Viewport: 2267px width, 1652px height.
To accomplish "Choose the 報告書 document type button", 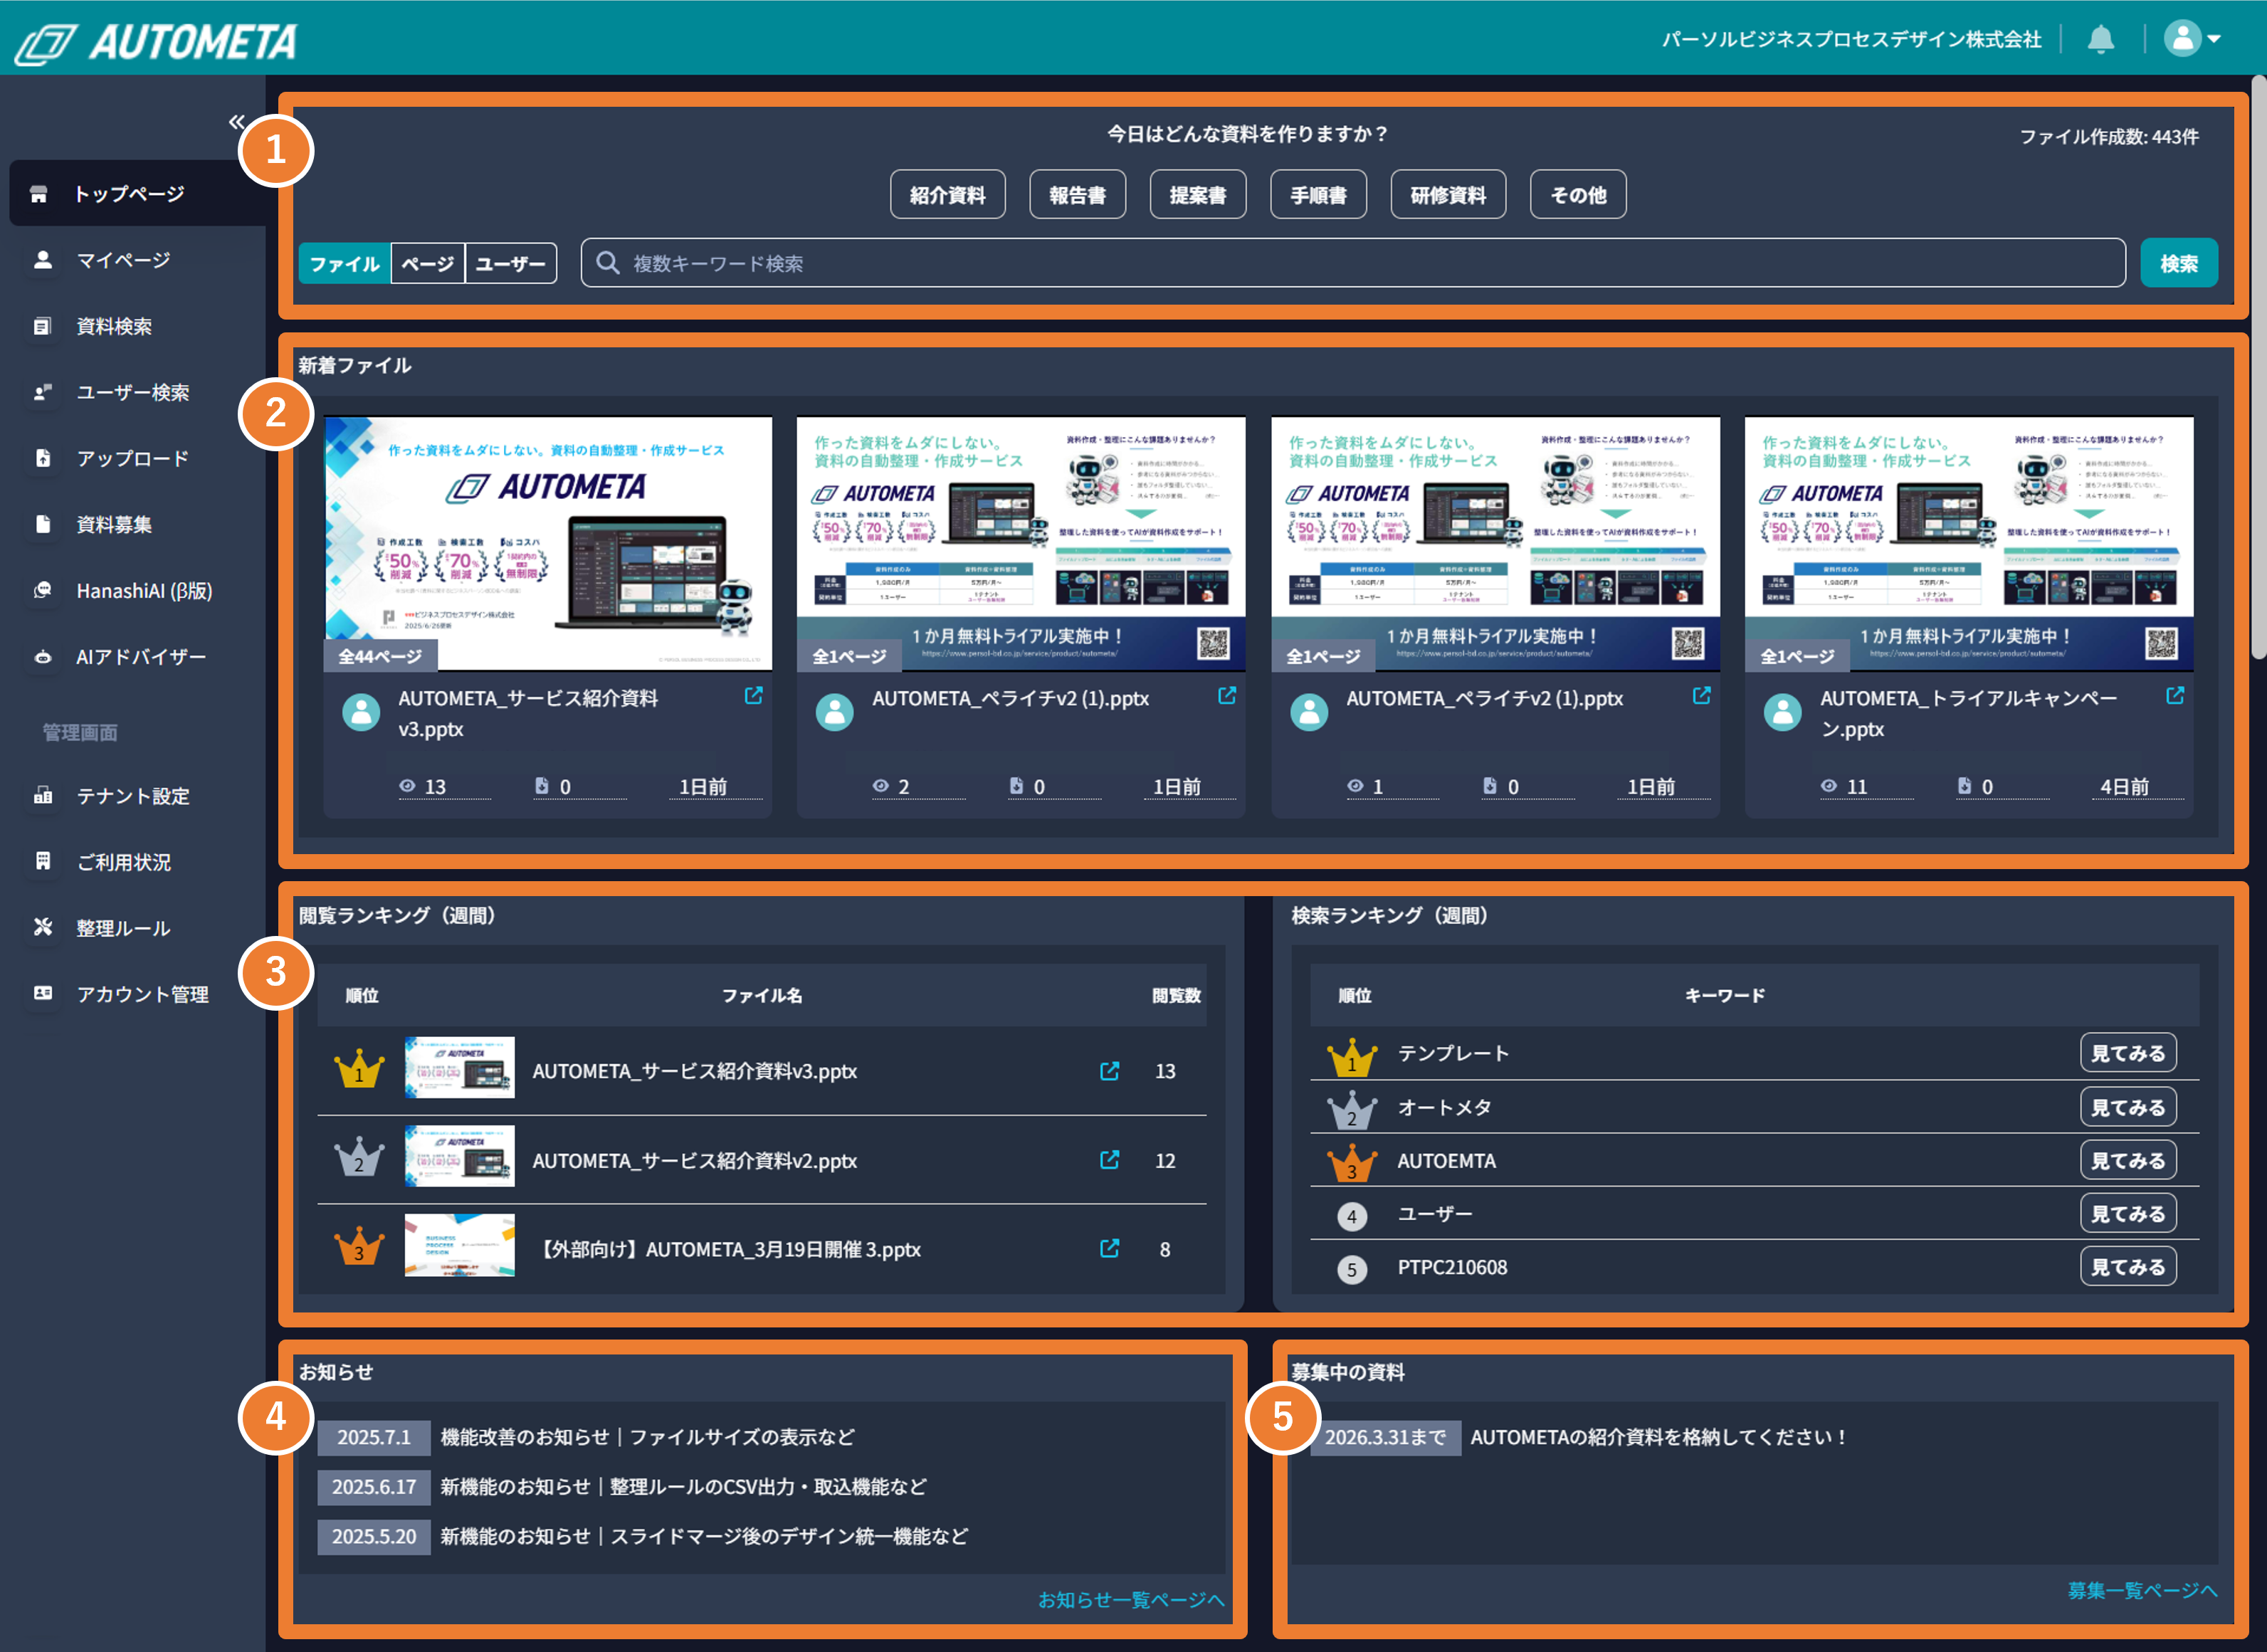I will pos(1077,194).
